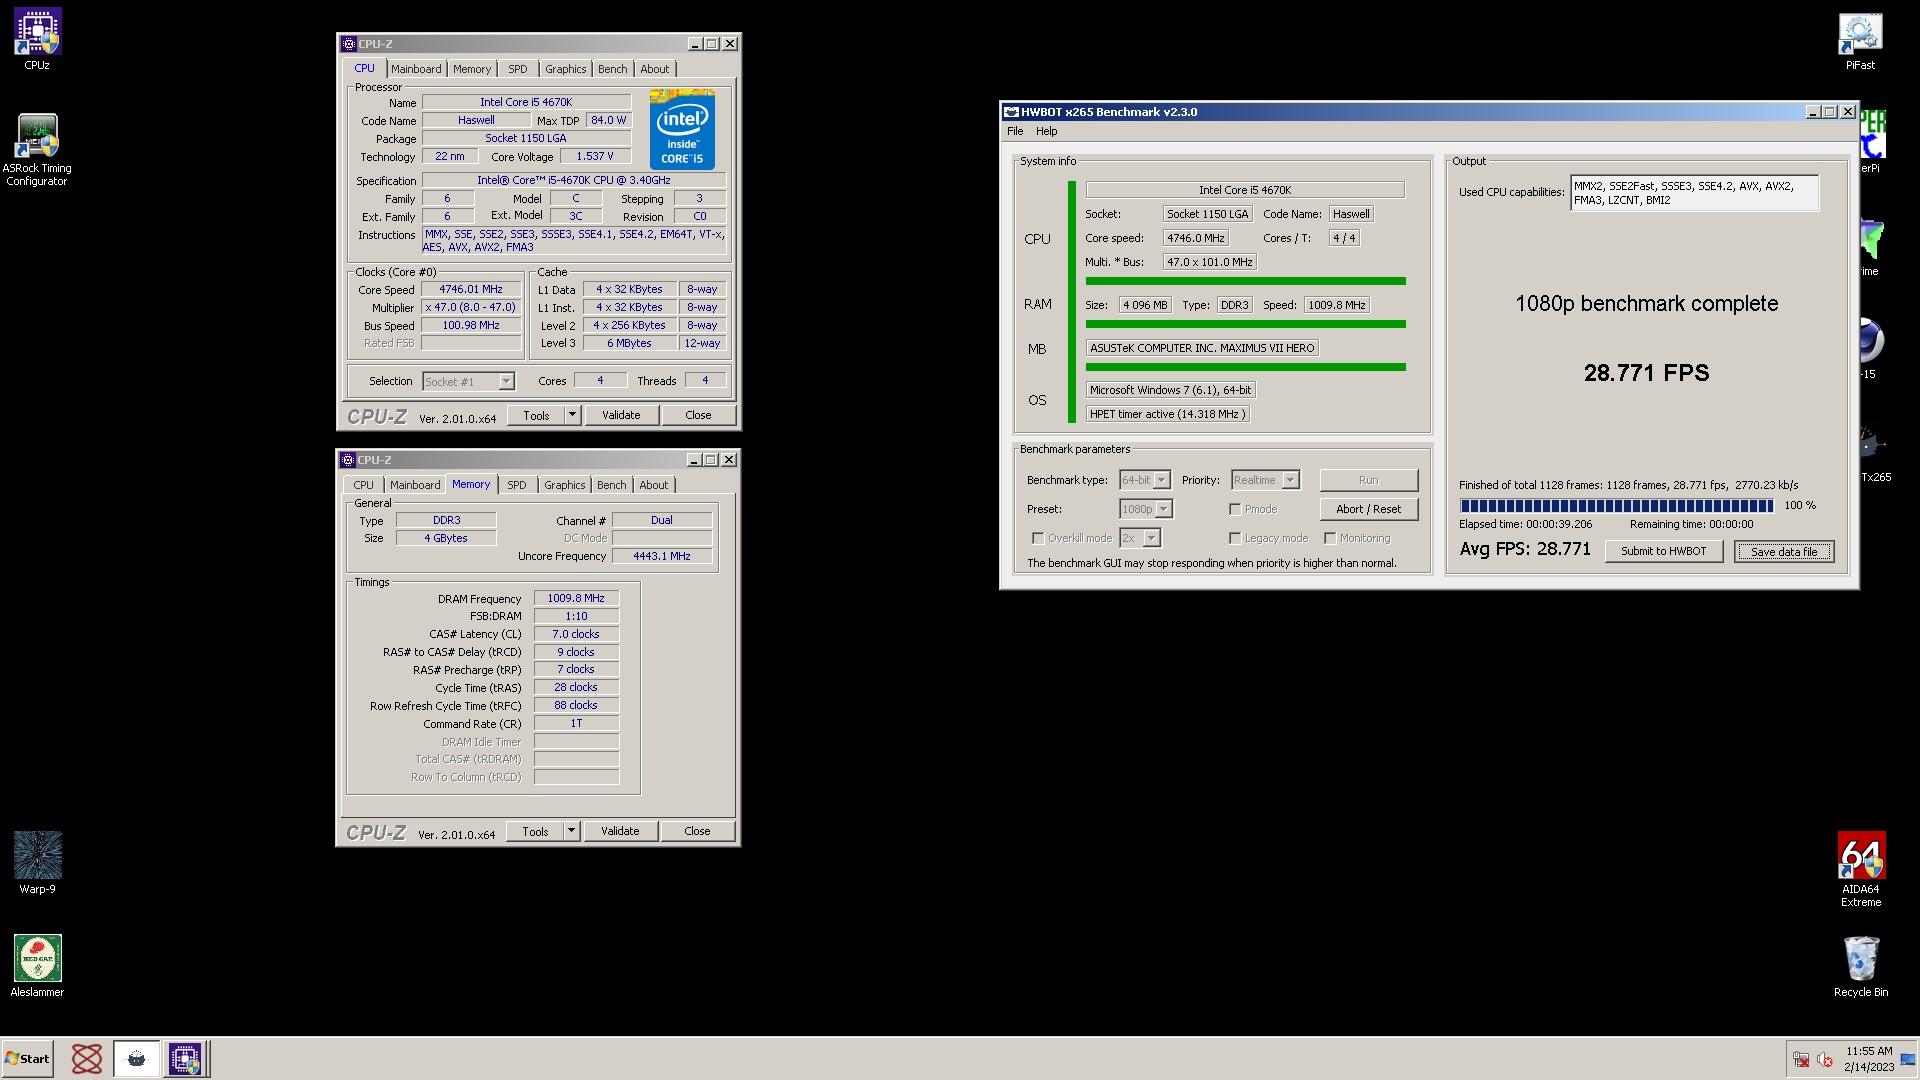Screen dimensions: 1920x1080
Task: Open the PiFast desktop shortcut
Action: pos(1860,41)
